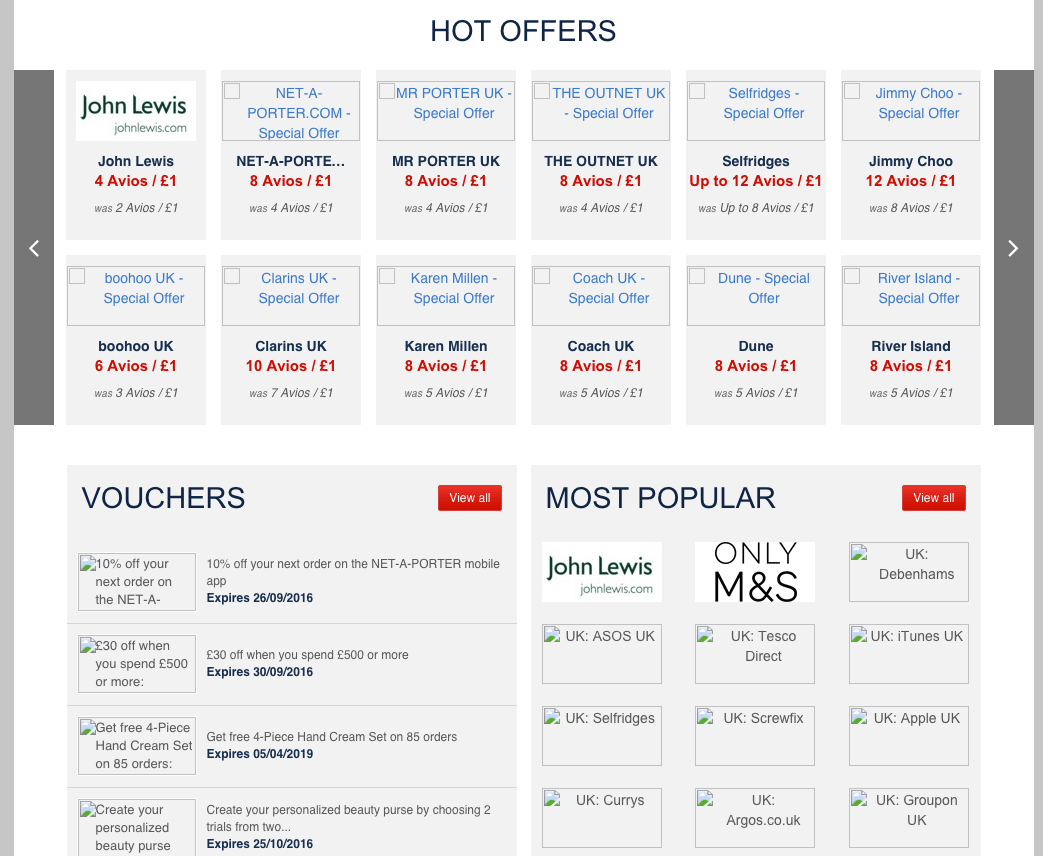Click 'was 7 Avios / £1' text
Screen dimensions: 1043x856
click(291, 393)
